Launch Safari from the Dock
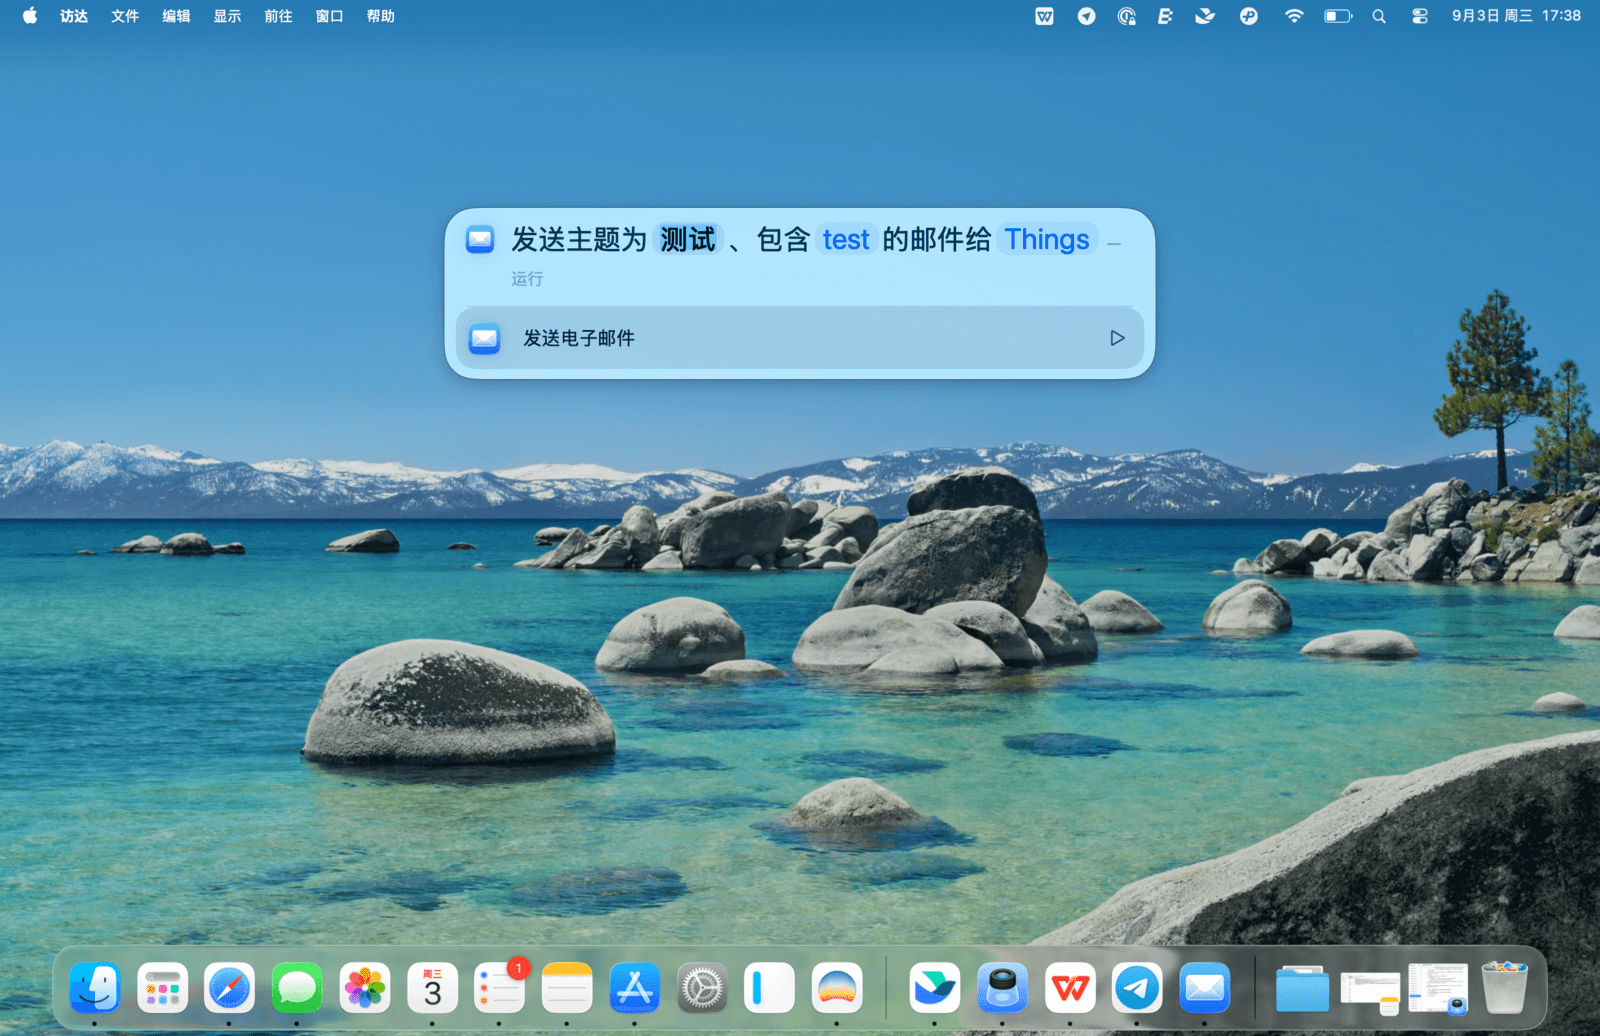1600x1036 pixels. tap(229, 989)
